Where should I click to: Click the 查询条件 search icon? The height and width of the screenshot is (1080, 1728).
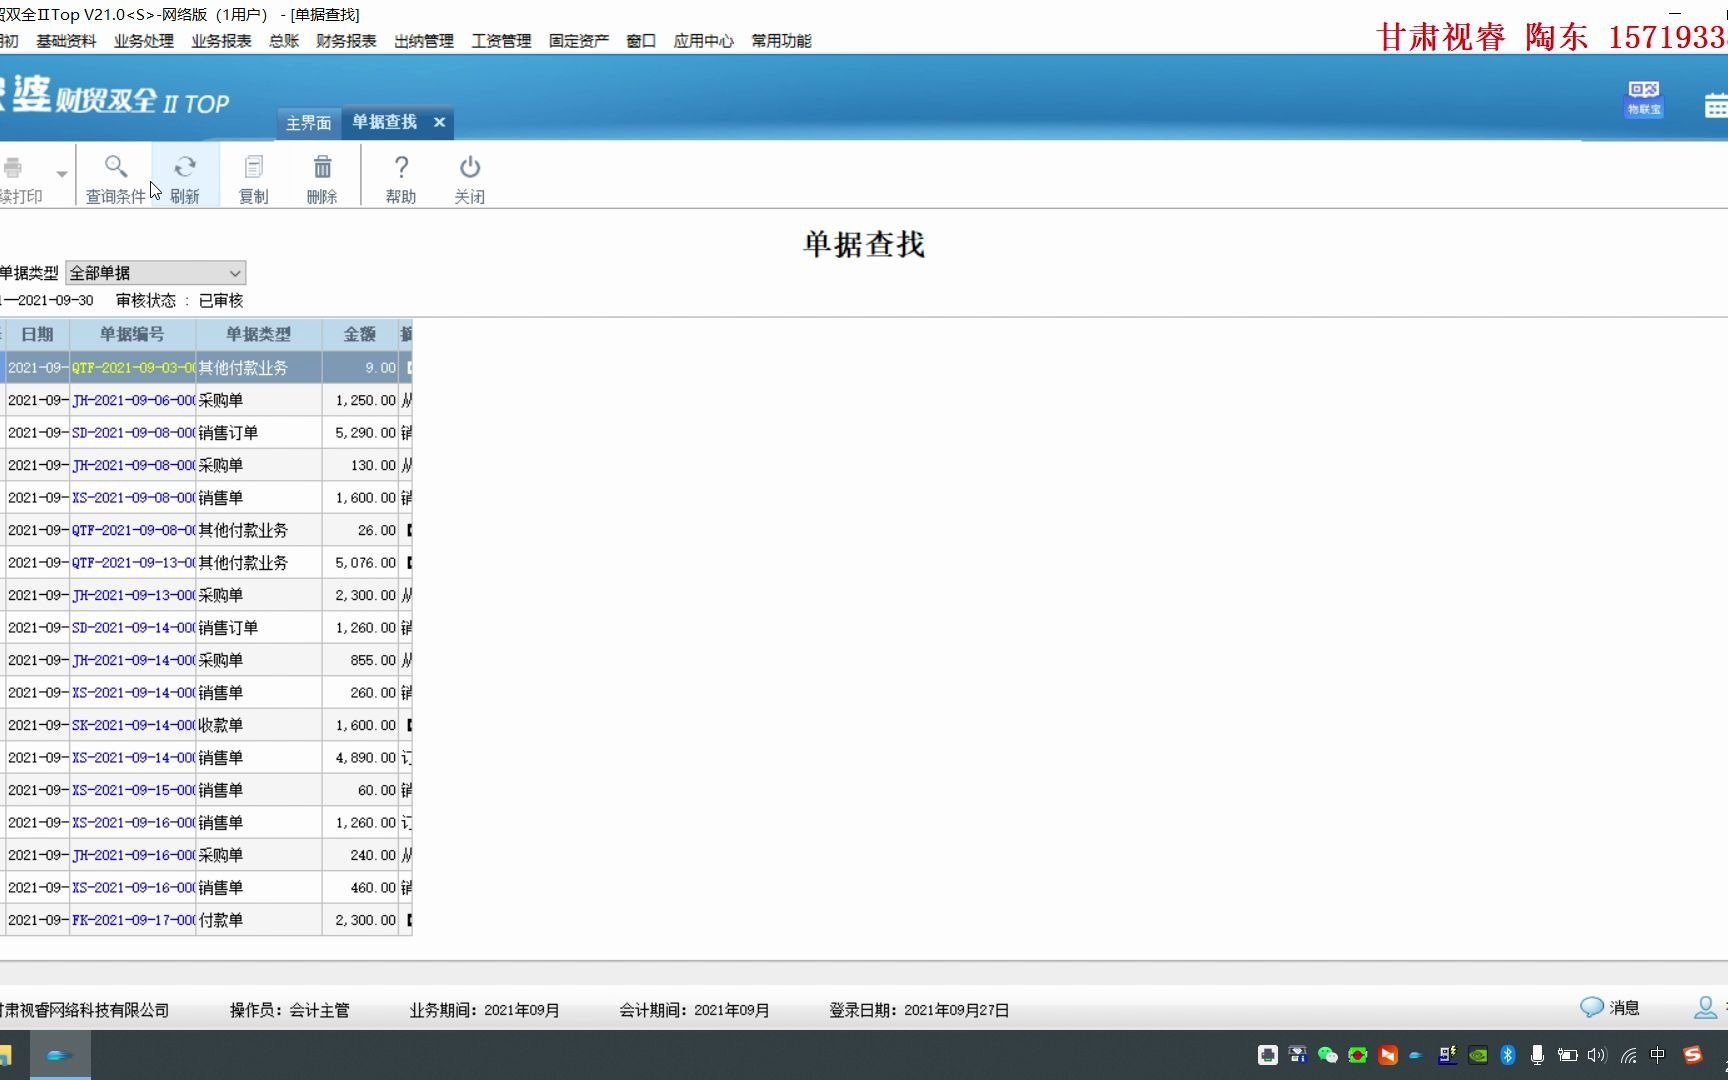point(116,166)
